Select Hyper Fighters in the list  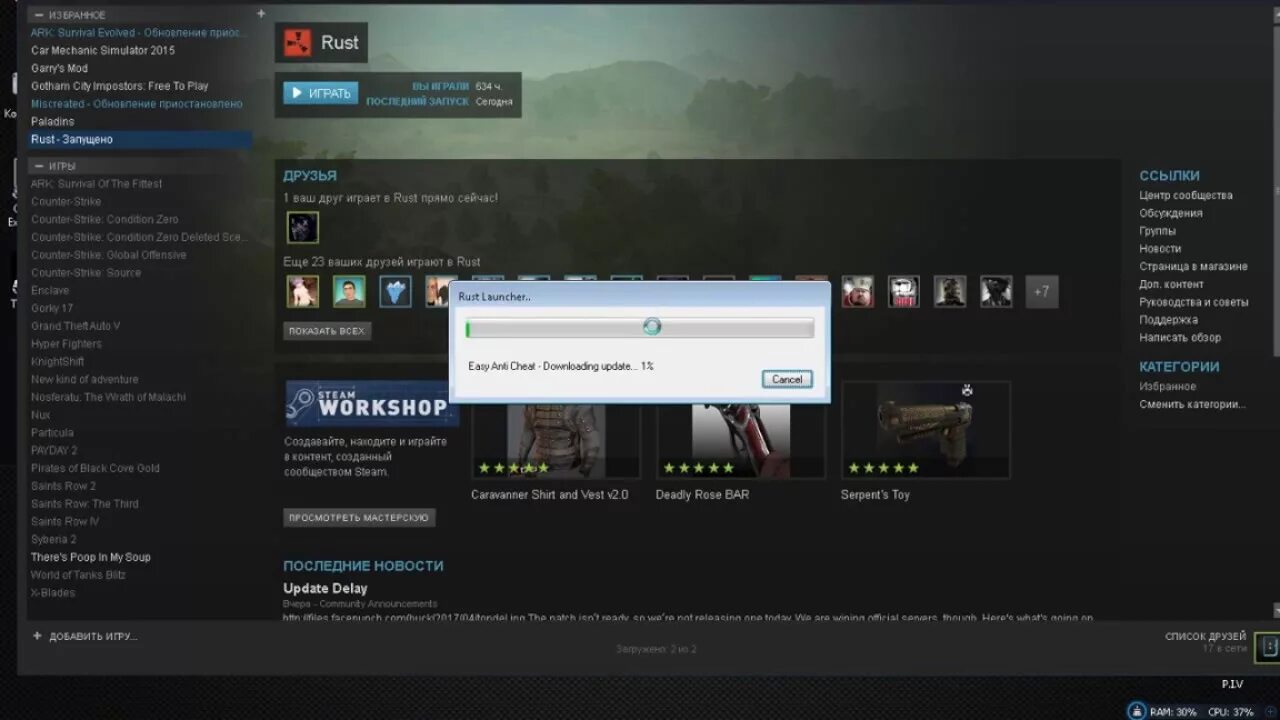pyautogui.click(x=66, y=343)
